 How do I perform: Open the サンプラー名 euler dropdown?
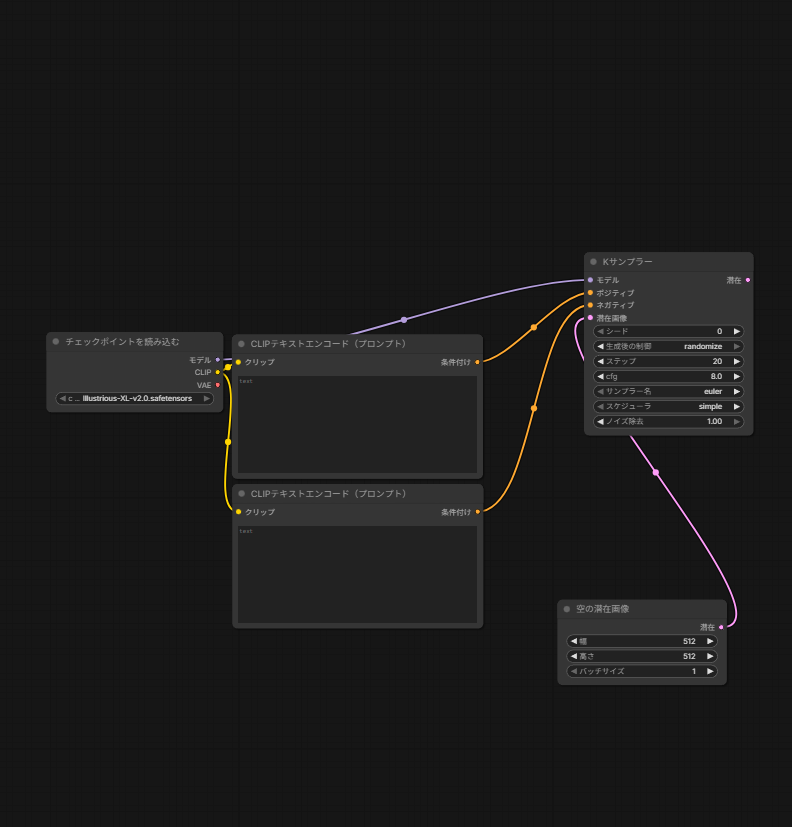(668, 391)
